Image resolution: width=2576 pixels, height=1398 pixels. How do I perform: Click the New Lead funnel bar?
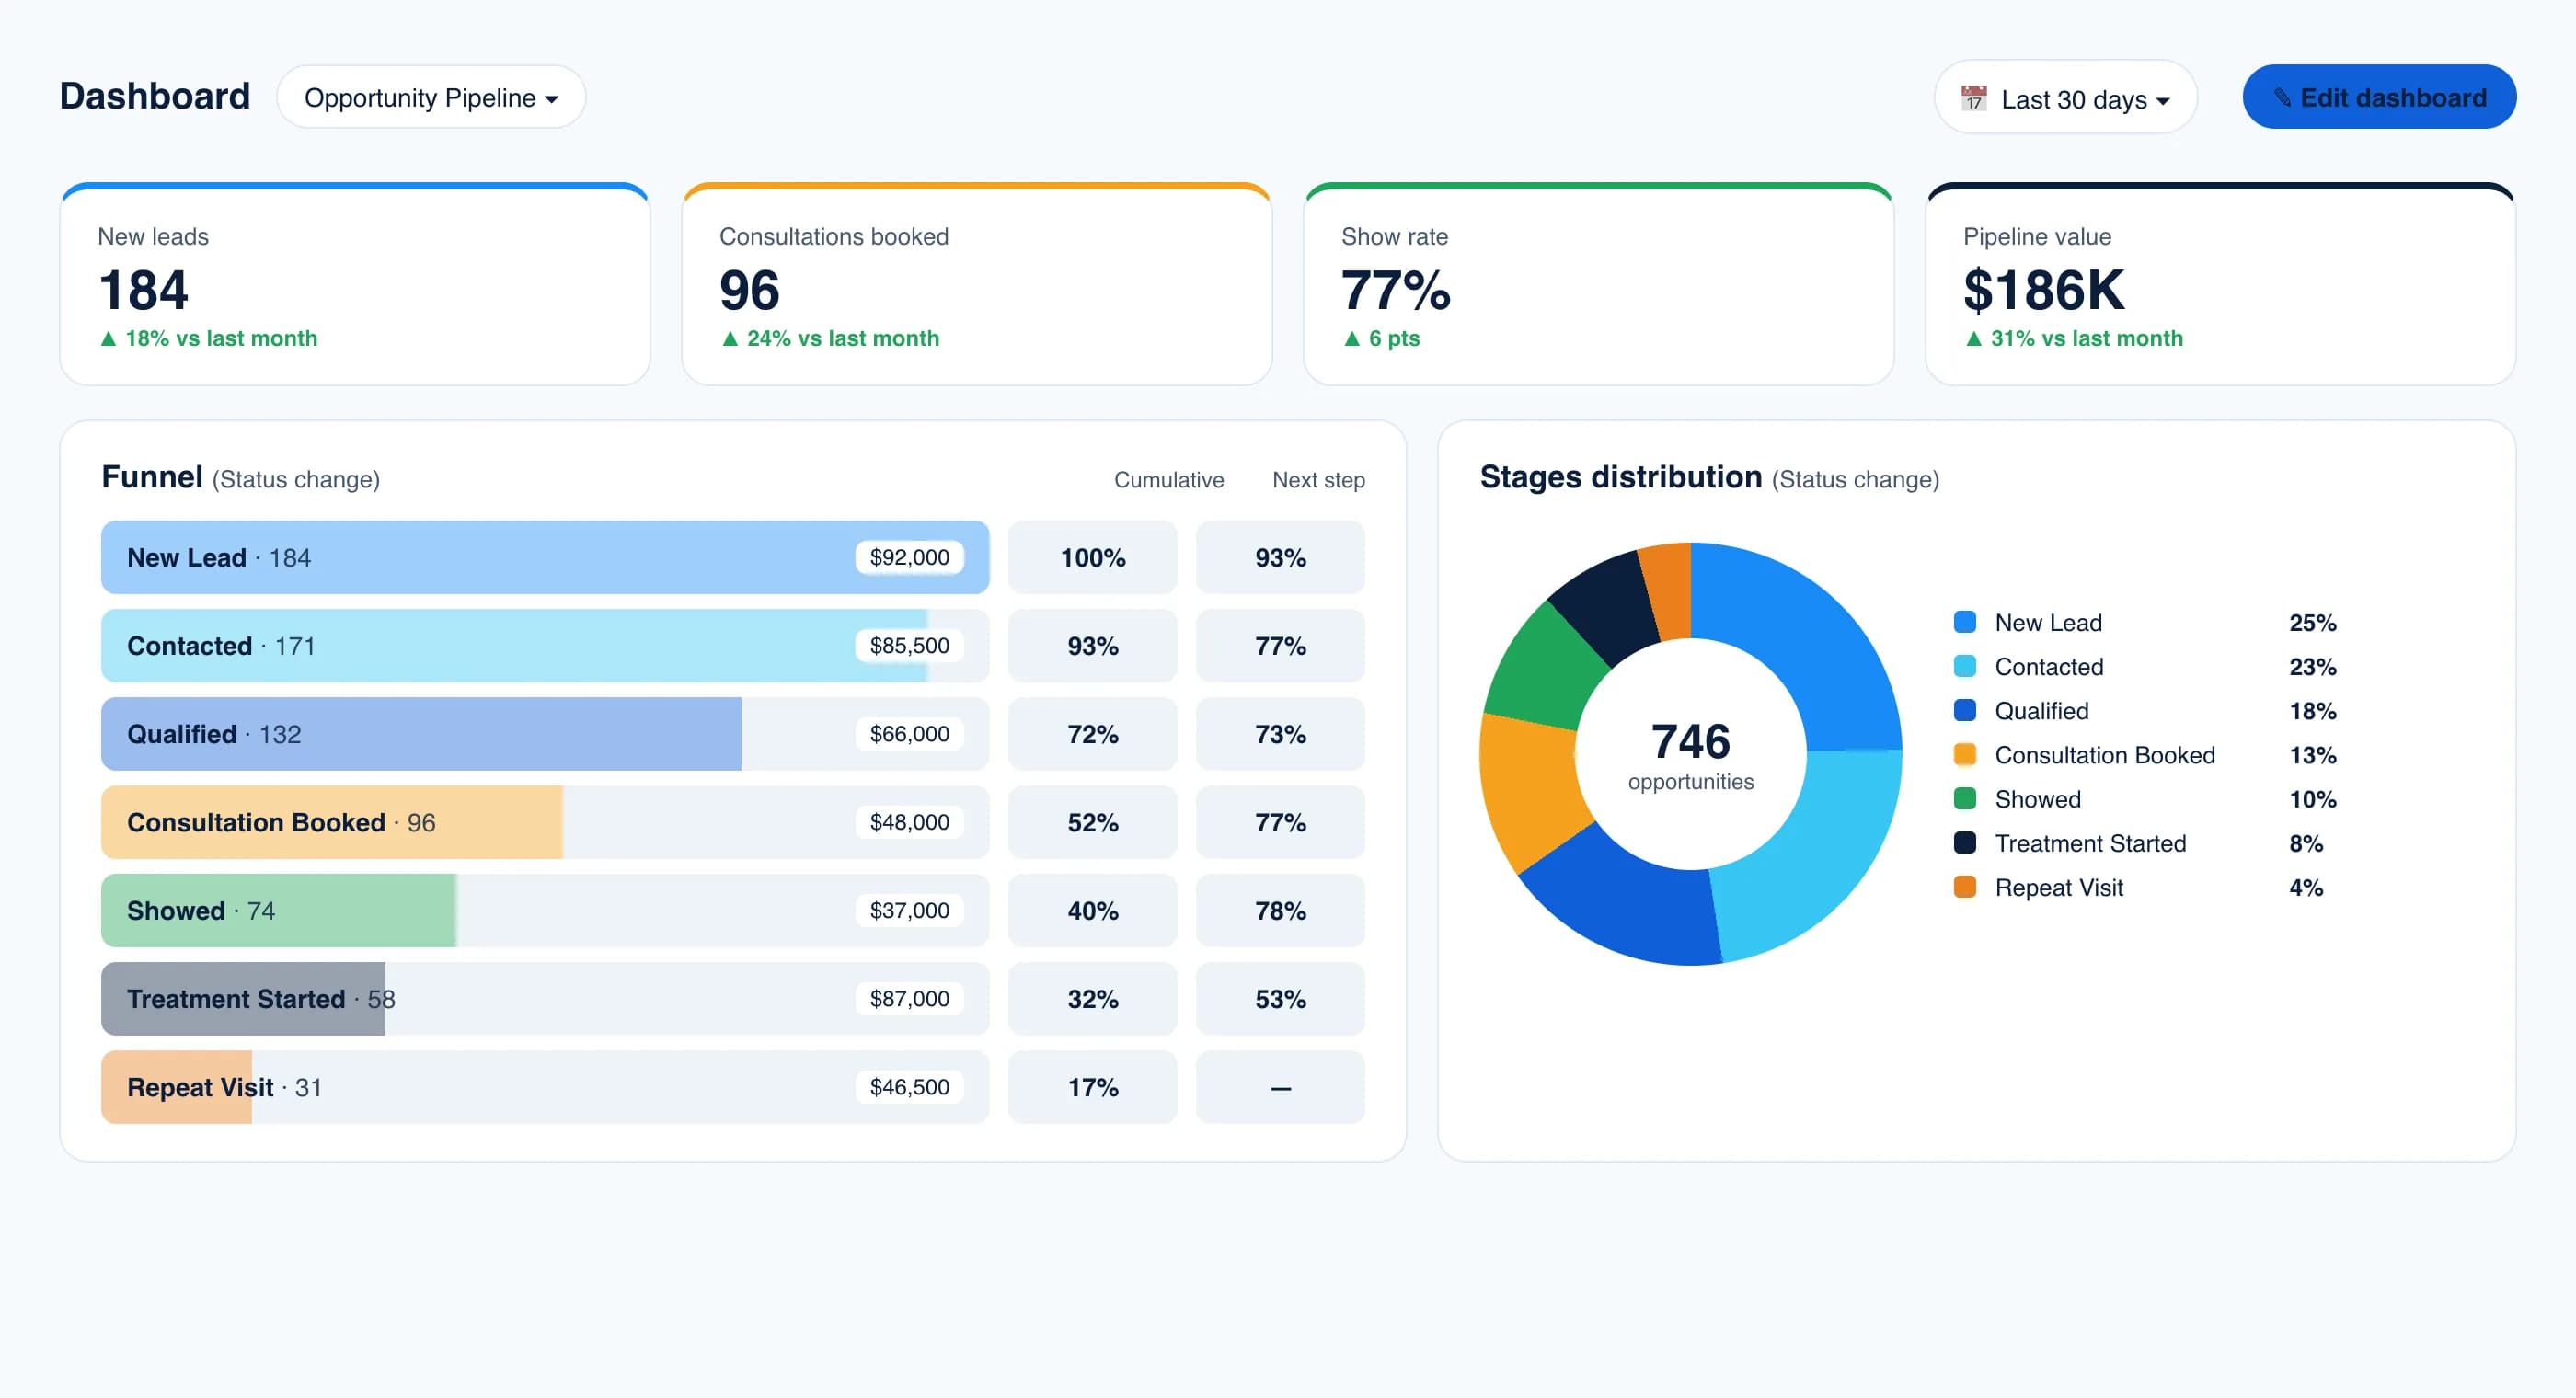[x=545, y=558]
